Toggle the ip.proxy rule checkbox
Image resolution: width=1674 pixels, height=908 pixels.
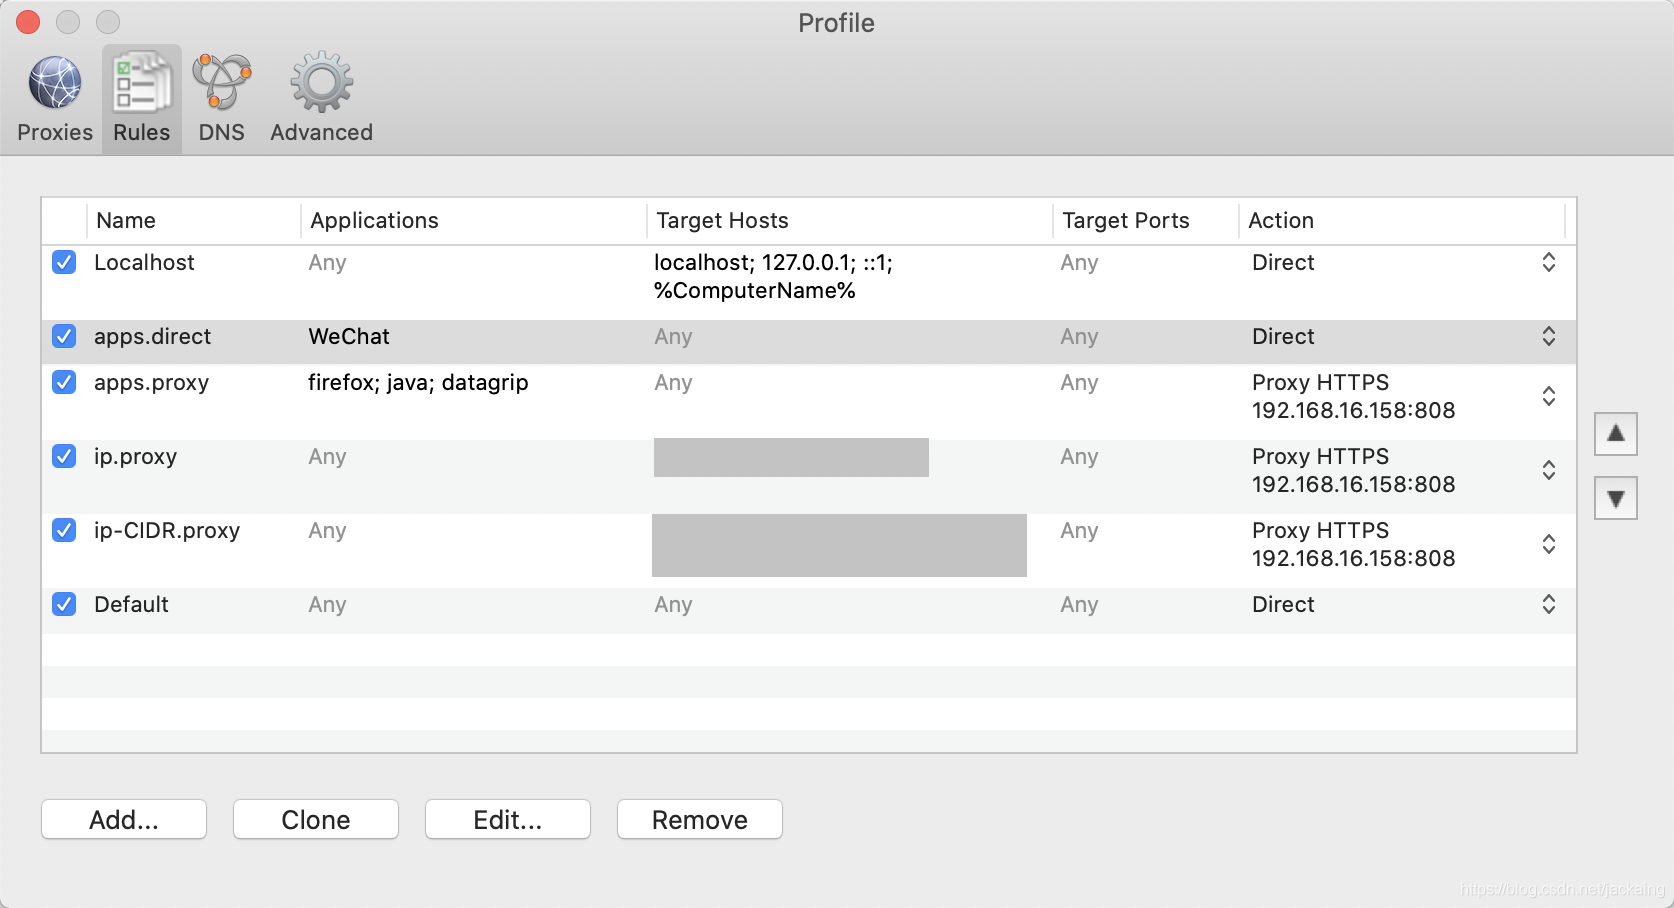[x=64, y=456]
